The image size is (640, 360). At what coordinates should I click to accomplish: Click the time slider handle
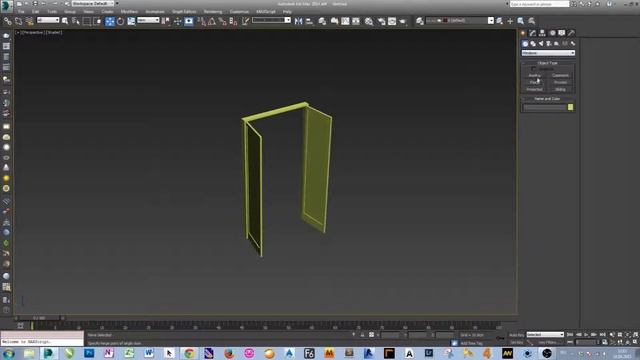(40, 318)
